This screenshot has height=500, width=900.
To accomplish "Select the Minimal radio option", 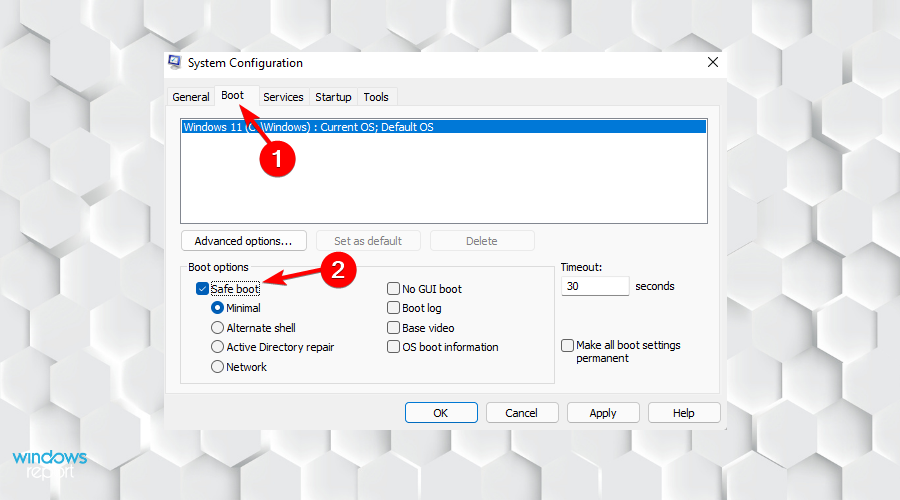I will 217,308.
